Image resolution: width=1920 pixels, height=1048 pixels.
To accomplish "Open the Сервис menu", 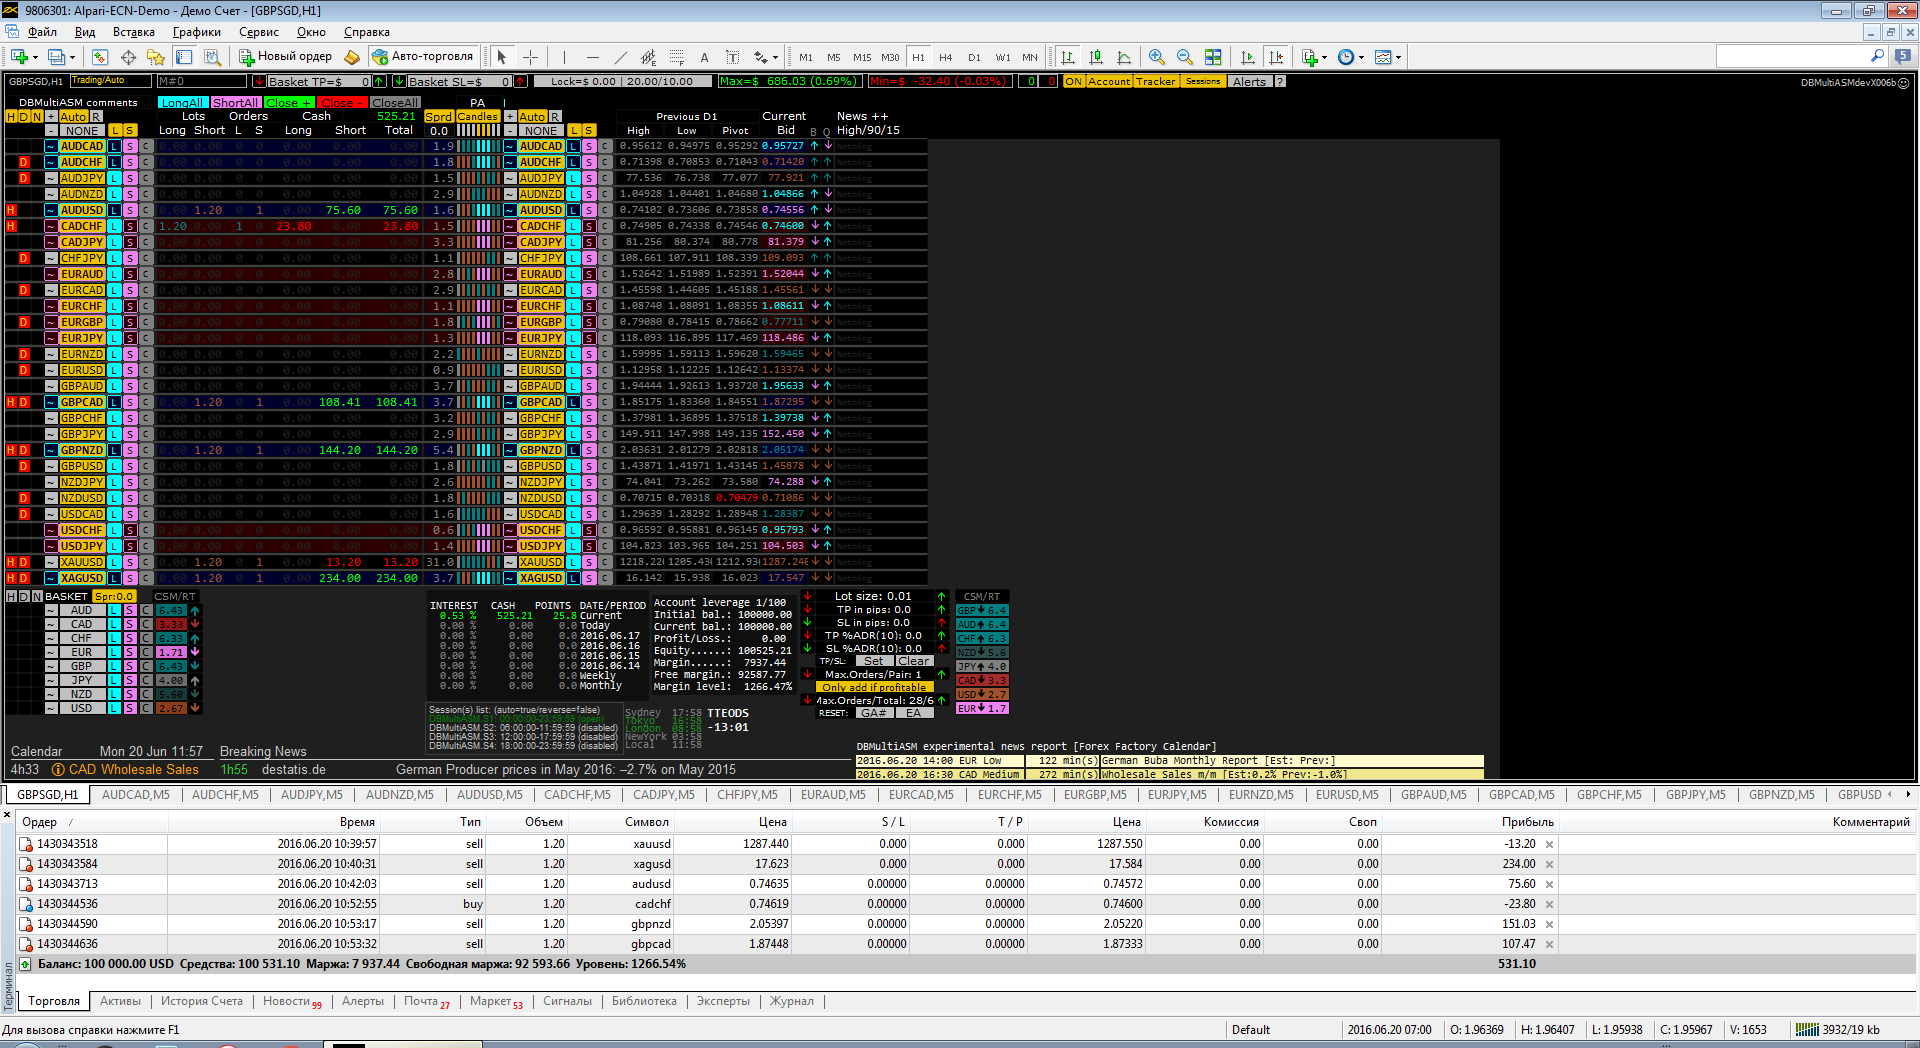I will (x=259, y=32).
